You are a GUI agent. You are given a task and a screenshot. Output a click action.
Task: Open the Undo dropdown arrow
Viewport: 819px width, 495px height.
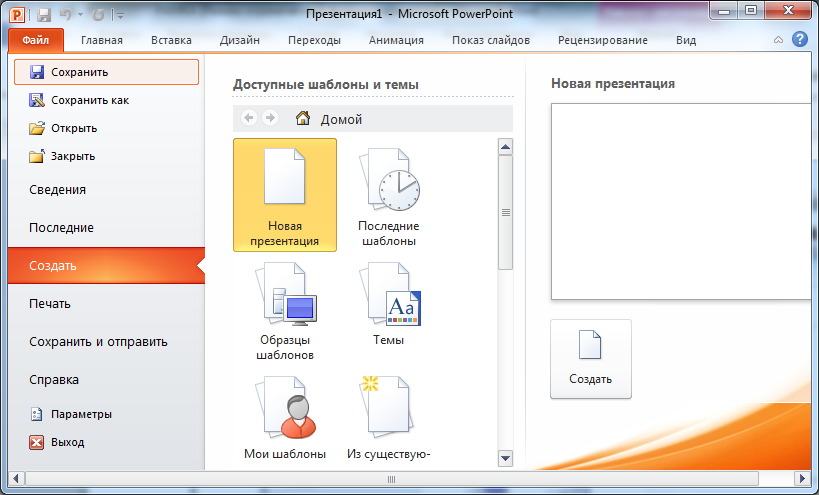pos(80,15)
